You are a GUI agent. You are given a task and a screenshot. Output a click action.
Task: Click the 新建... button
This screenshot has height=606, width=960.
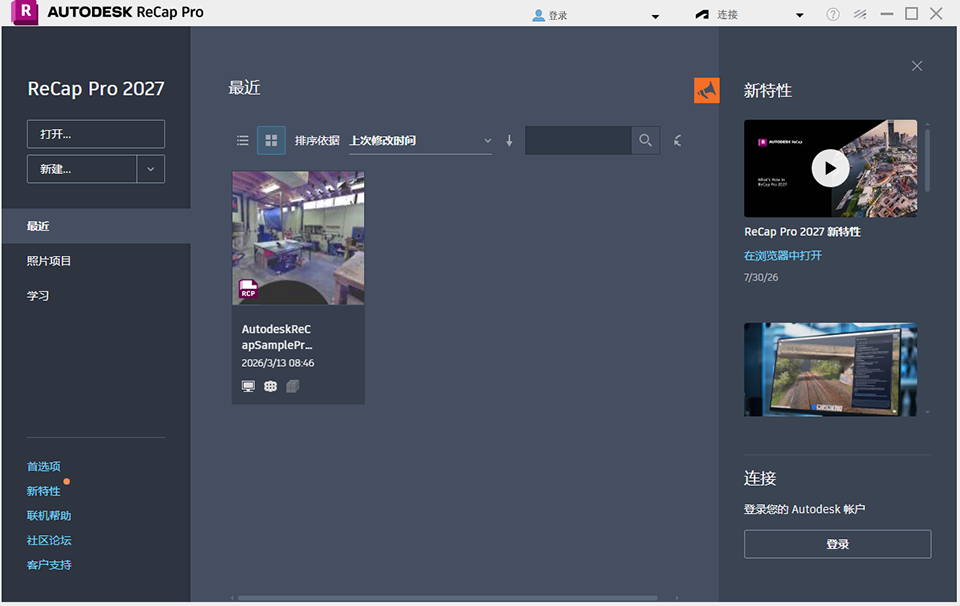(x=81, y=169)
